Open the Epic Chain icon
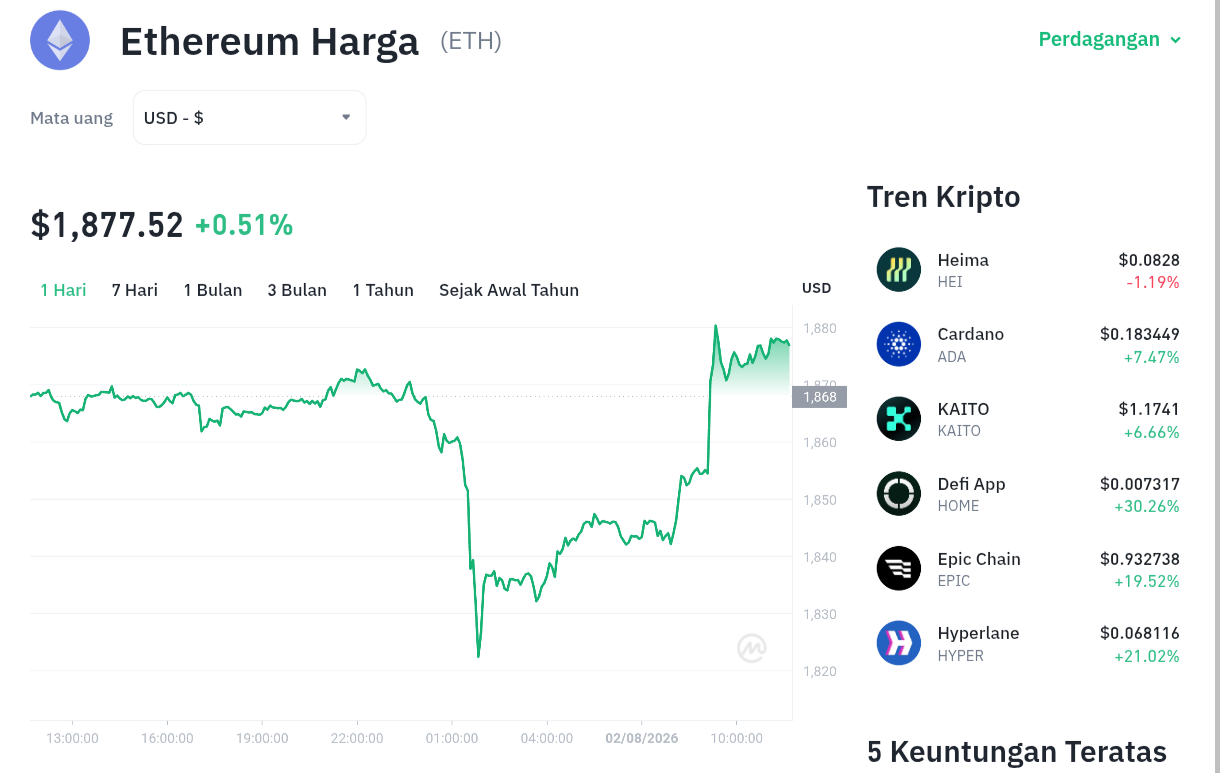Image resolution: width=1220 pixels, height=773 pixels. 898,568
